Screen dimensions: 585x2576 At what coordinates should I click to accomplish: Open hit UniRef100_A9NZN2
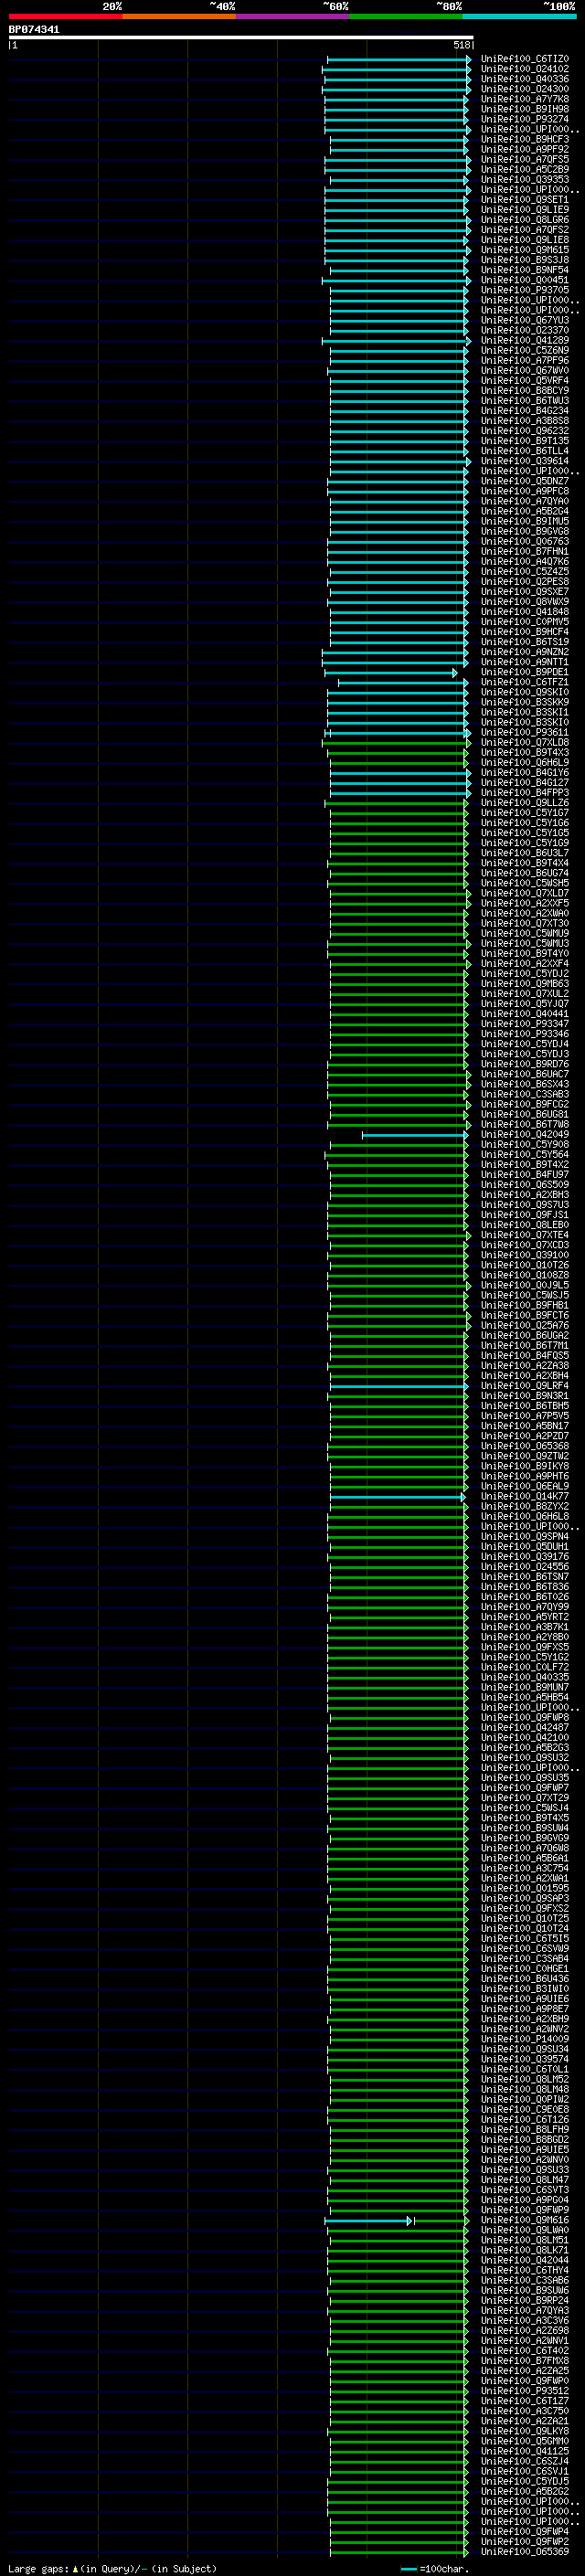click(x=524, y=652)
